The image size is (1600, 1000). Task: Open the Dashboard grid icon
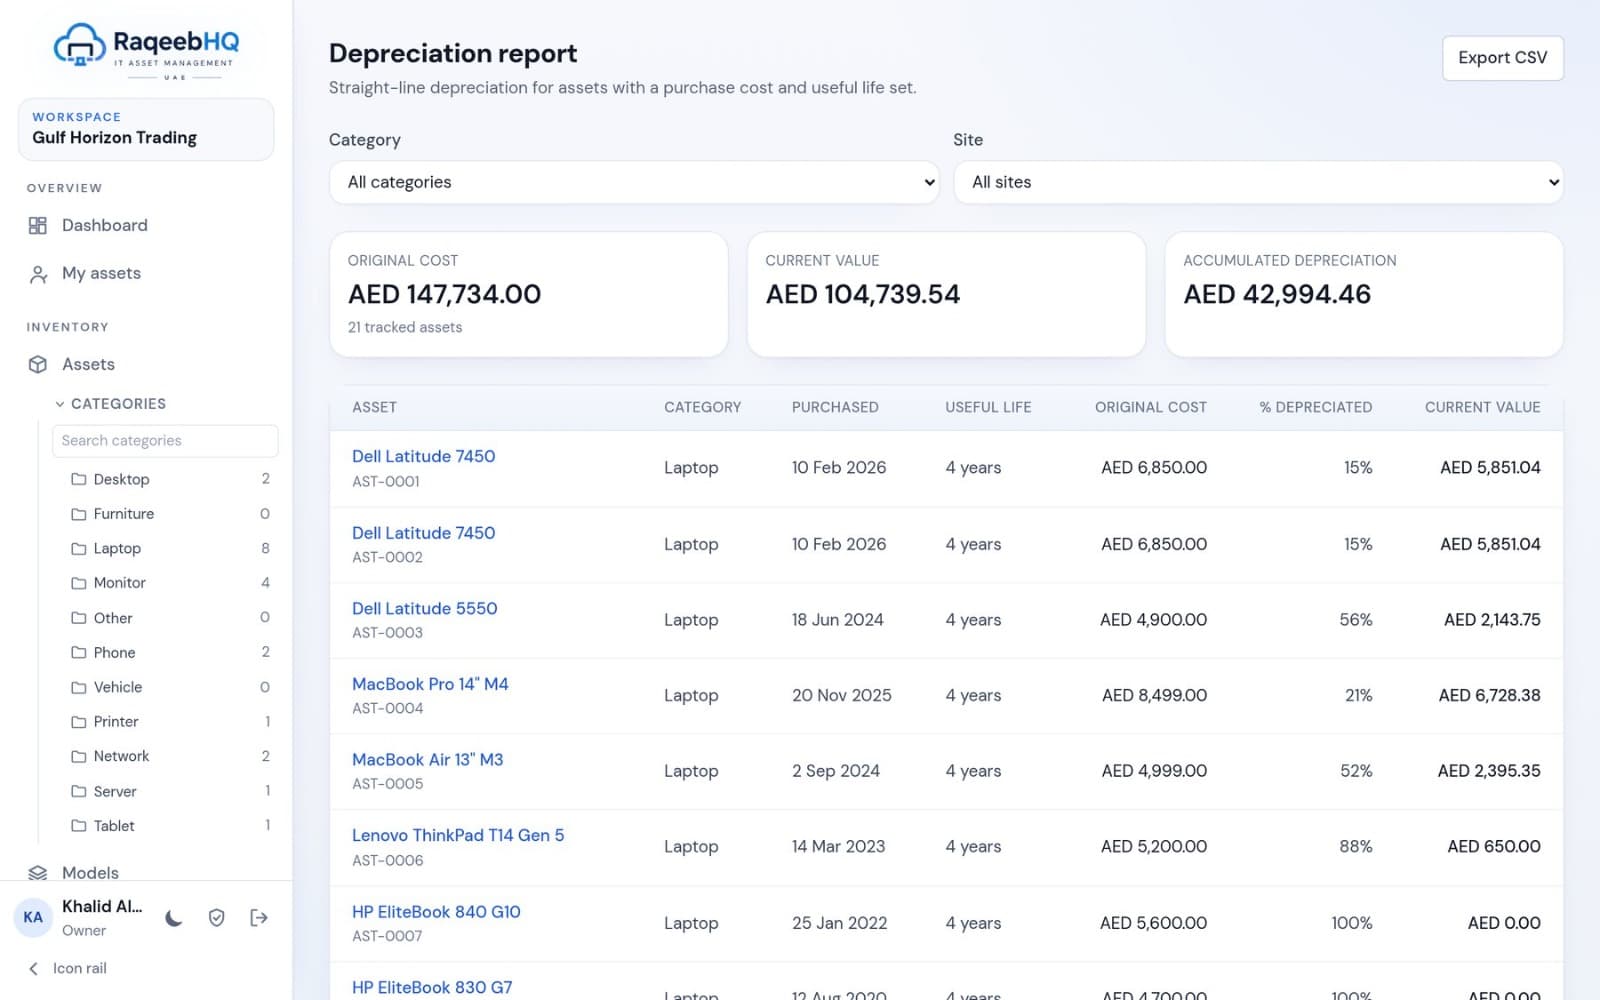(38, 226)
